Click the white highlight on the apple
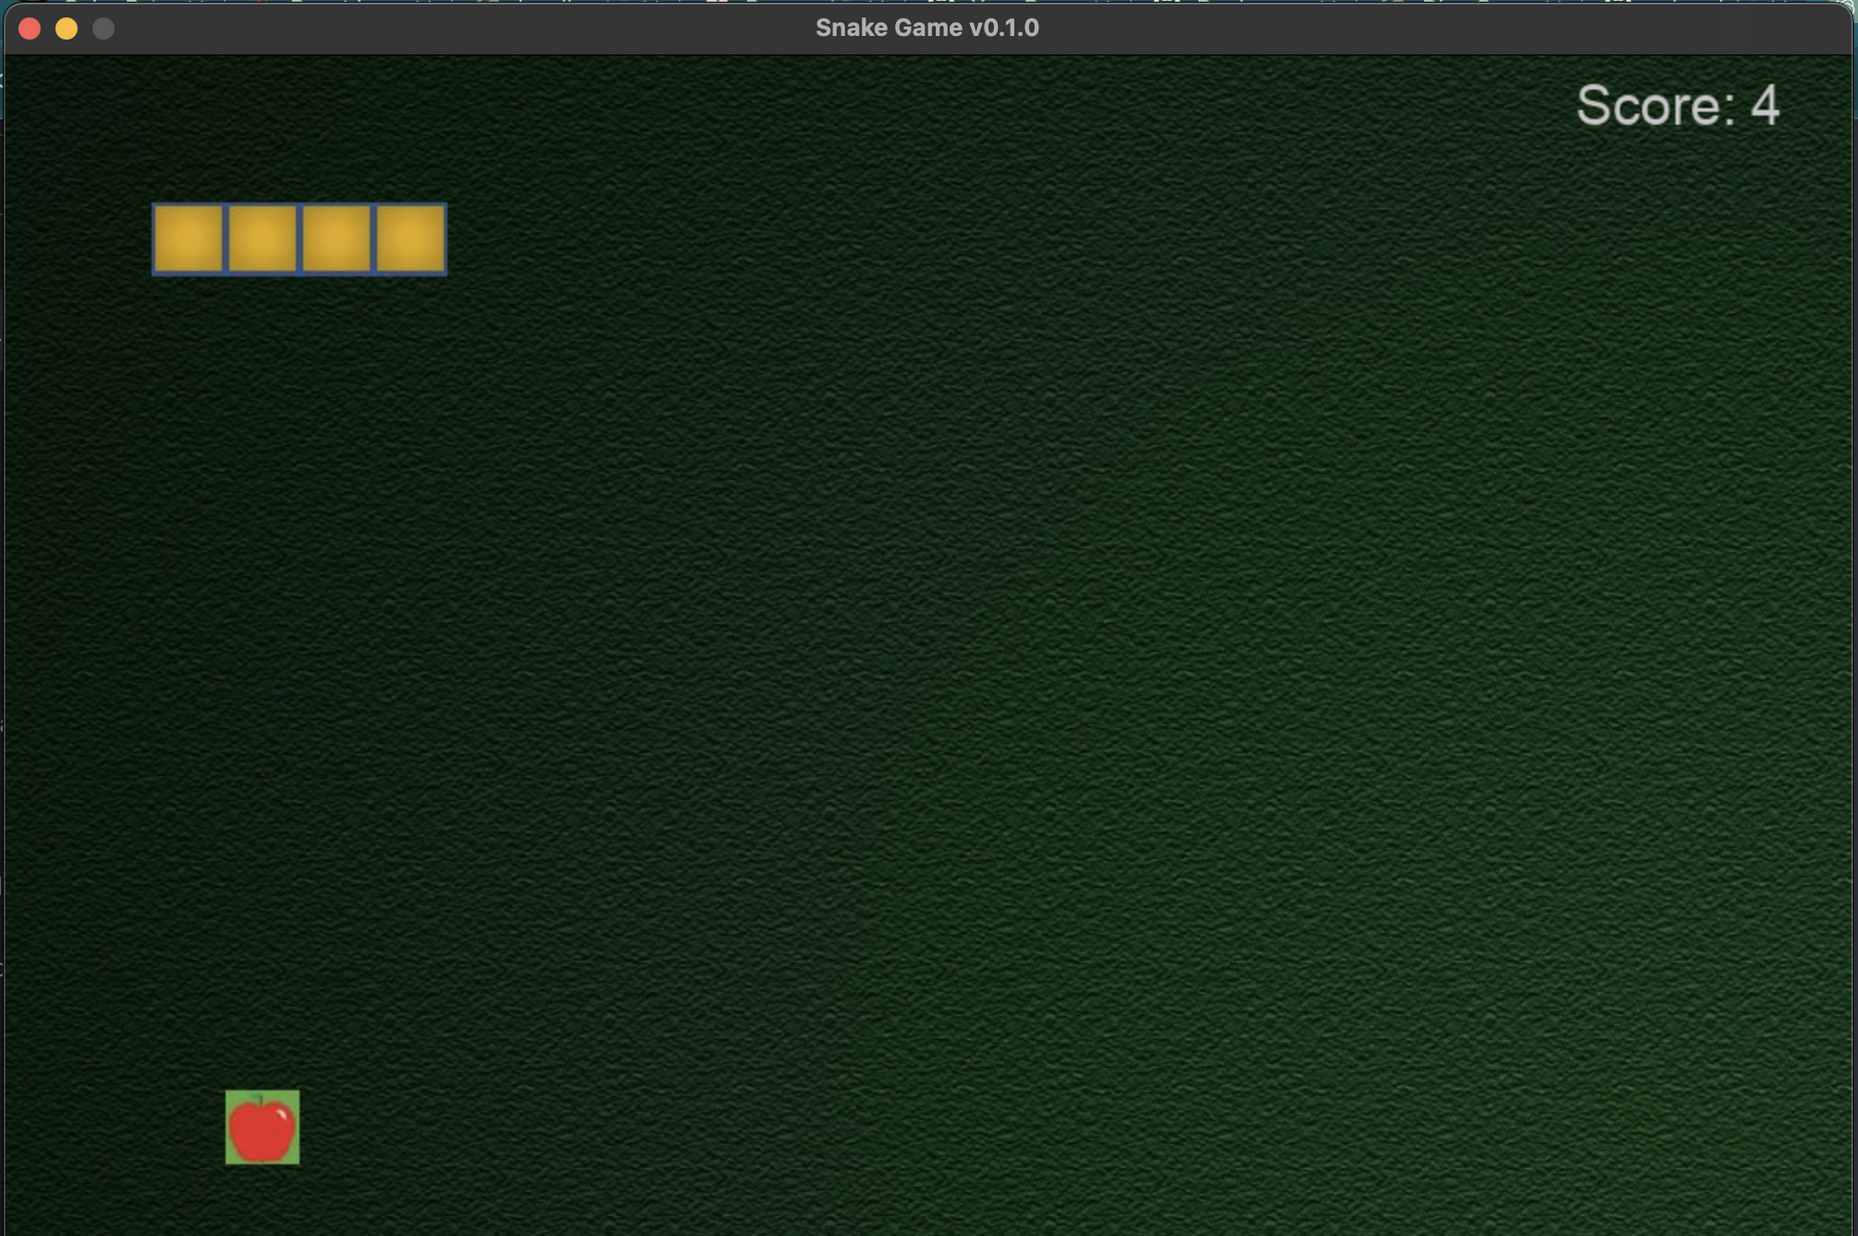The image size is (1858, 1236). (x=283, y=1116)
